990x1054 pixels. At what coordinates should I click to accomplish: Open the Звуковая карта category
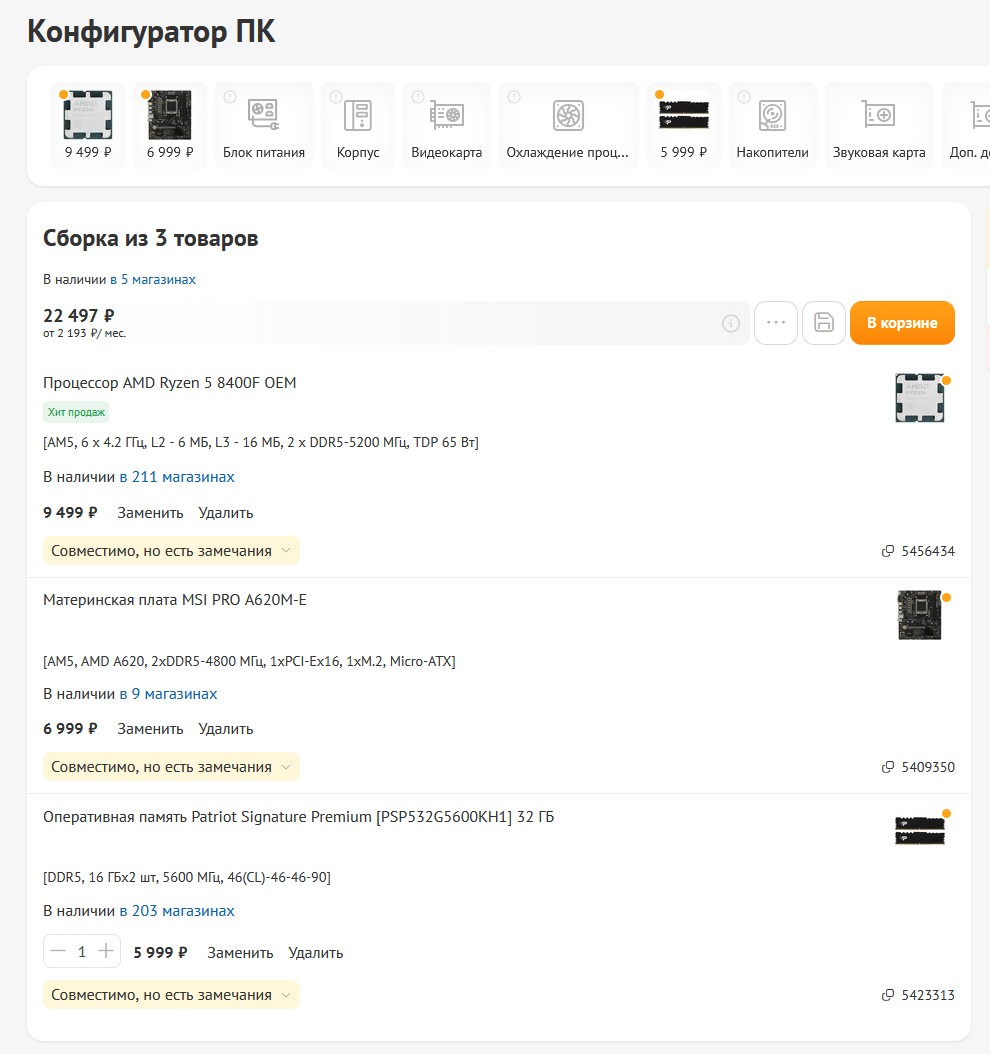tap(878, 126)
